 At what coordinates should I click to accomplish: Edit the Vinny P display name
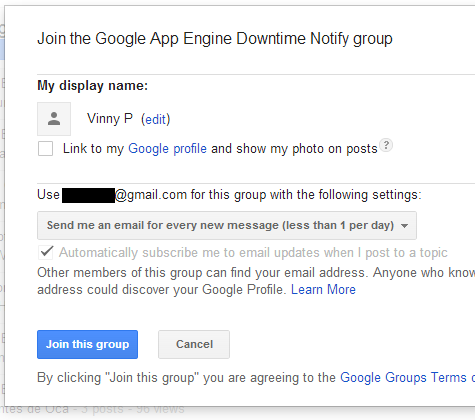click(155, 119)
